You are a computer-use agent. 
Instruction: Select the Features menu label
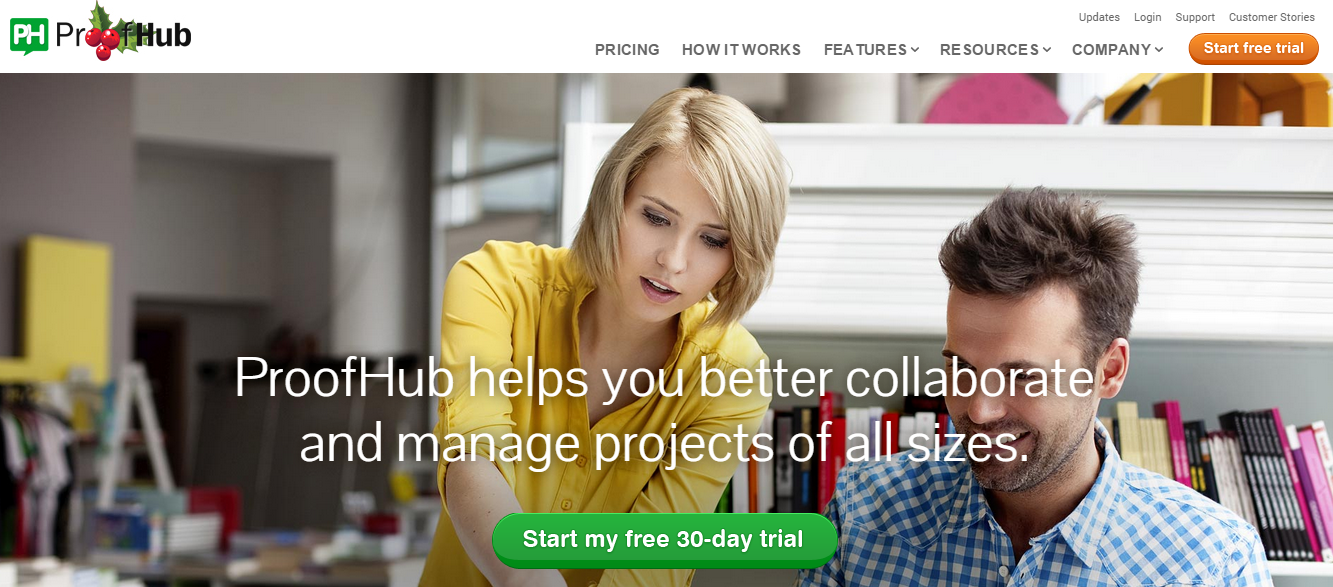(x=865, y=50)
